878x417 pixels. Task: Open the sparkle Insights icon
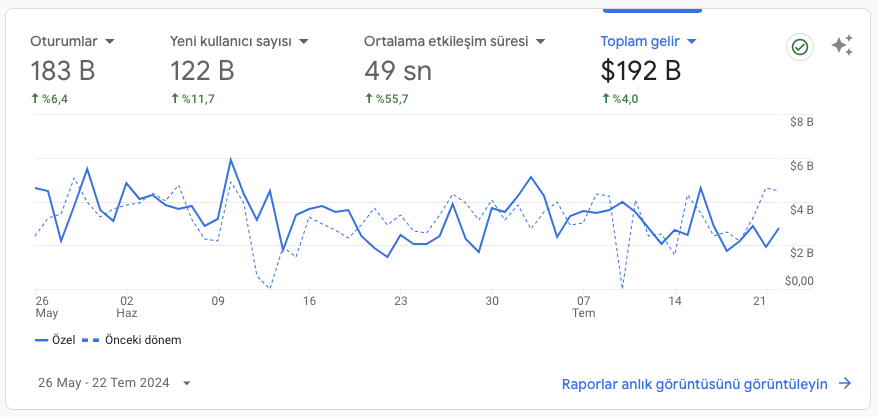click(842, 46)
